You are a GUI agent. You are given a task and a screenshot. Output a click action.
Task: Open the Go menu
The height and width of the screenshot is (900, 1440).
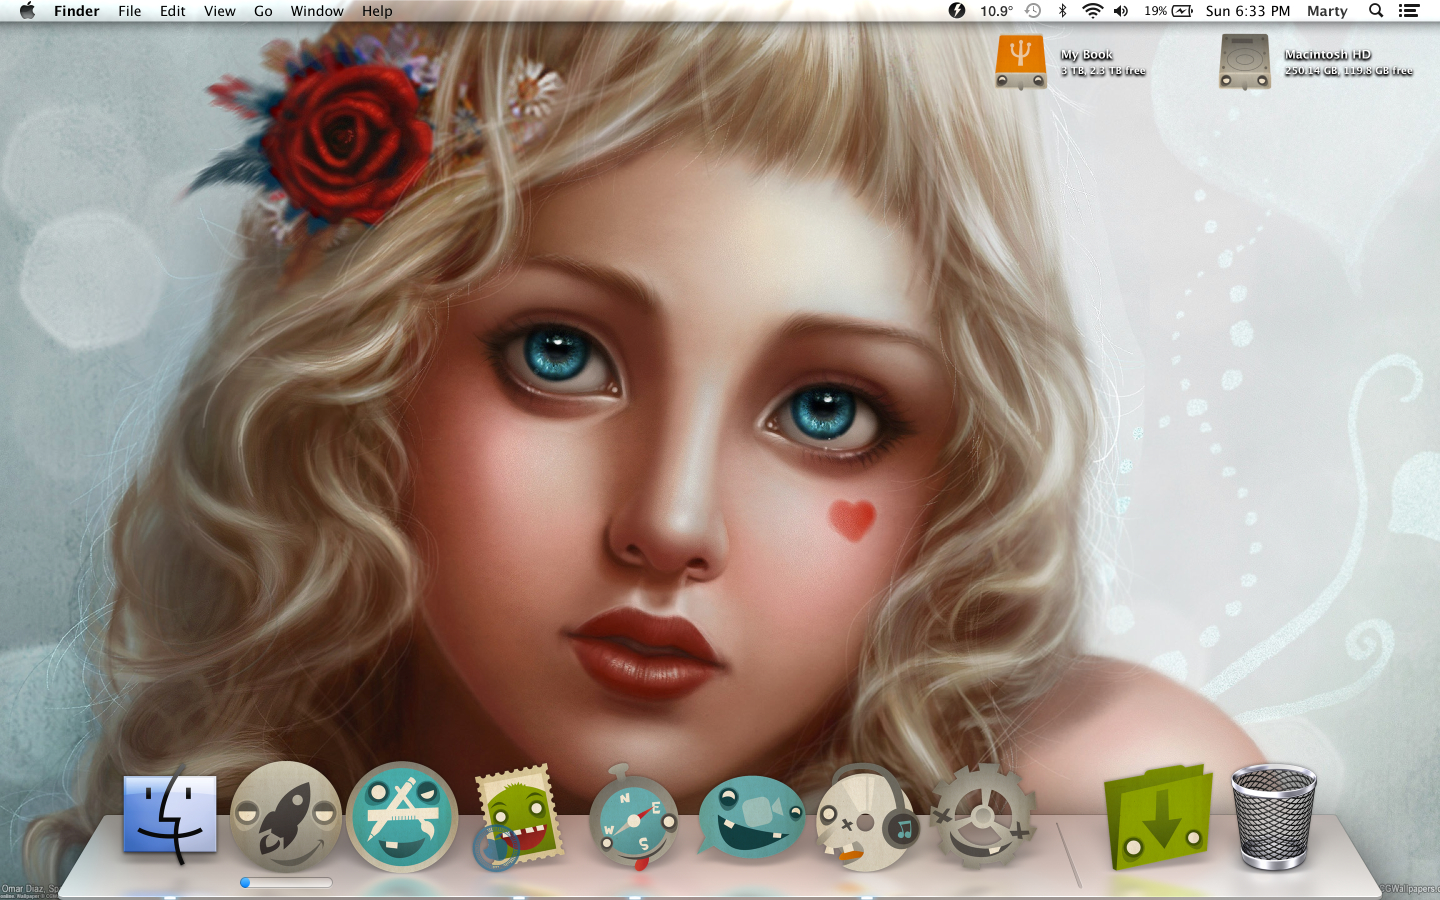pos(263,11)
